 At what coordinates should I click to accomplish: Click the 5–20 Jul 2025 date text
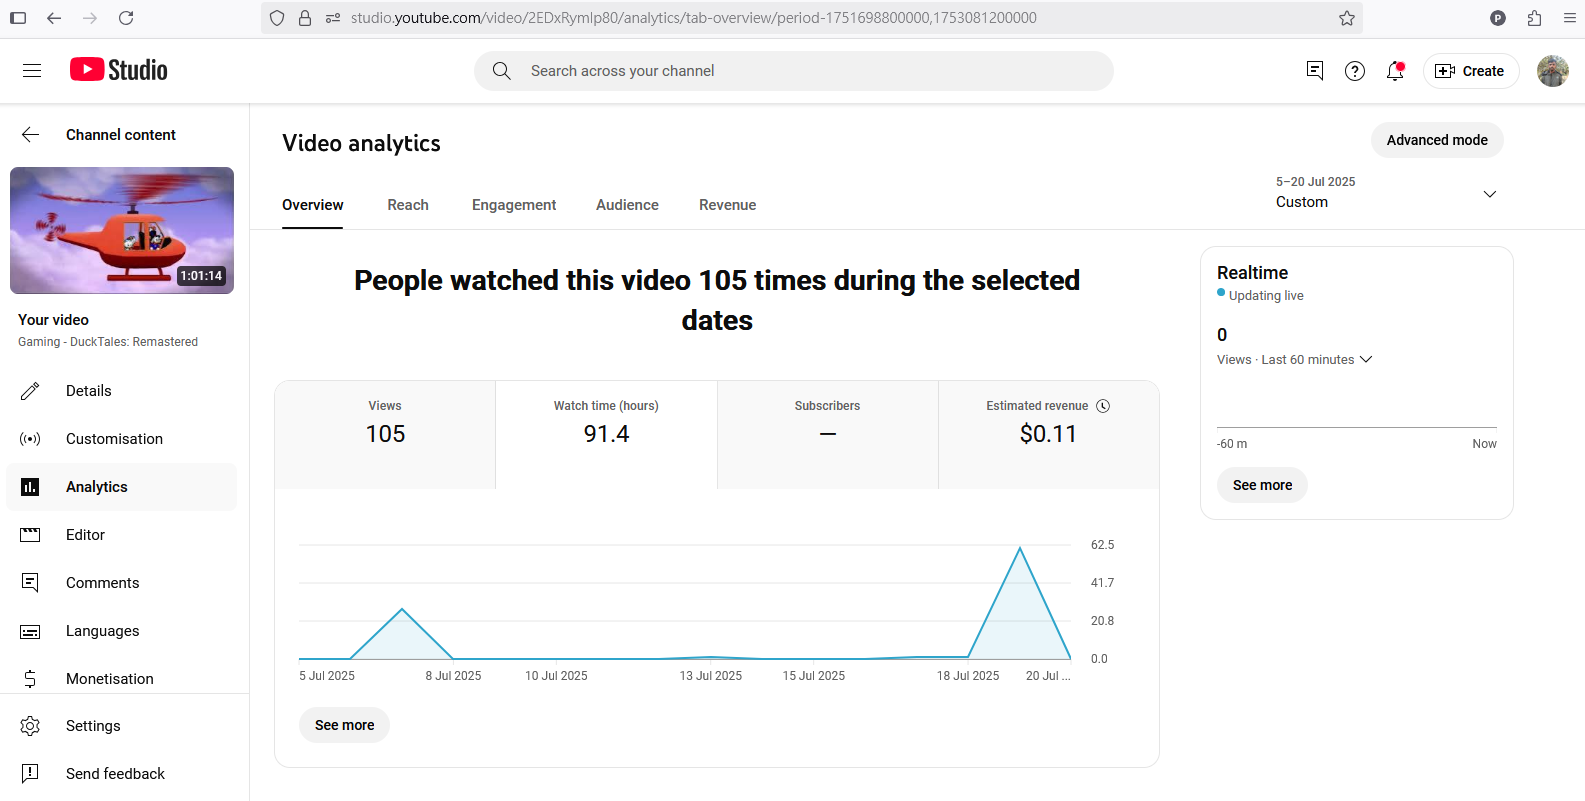(x=1316, y=182)
